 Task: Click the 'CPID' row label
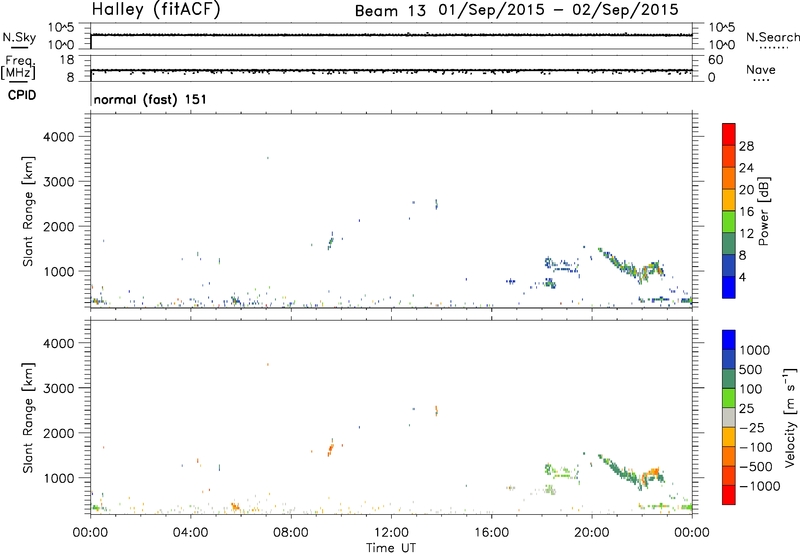pyautogui.click(x=21, y=95)
